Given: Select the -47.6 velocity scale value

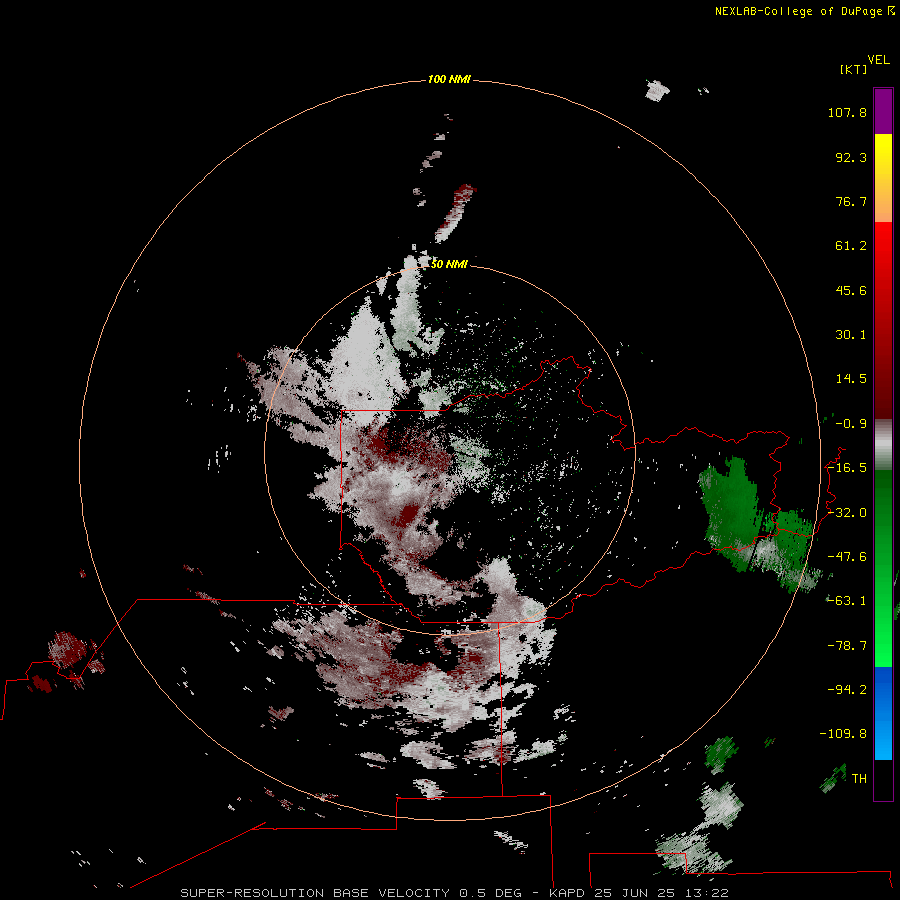Looking at the screenshot, I should [x=847, y=557].
